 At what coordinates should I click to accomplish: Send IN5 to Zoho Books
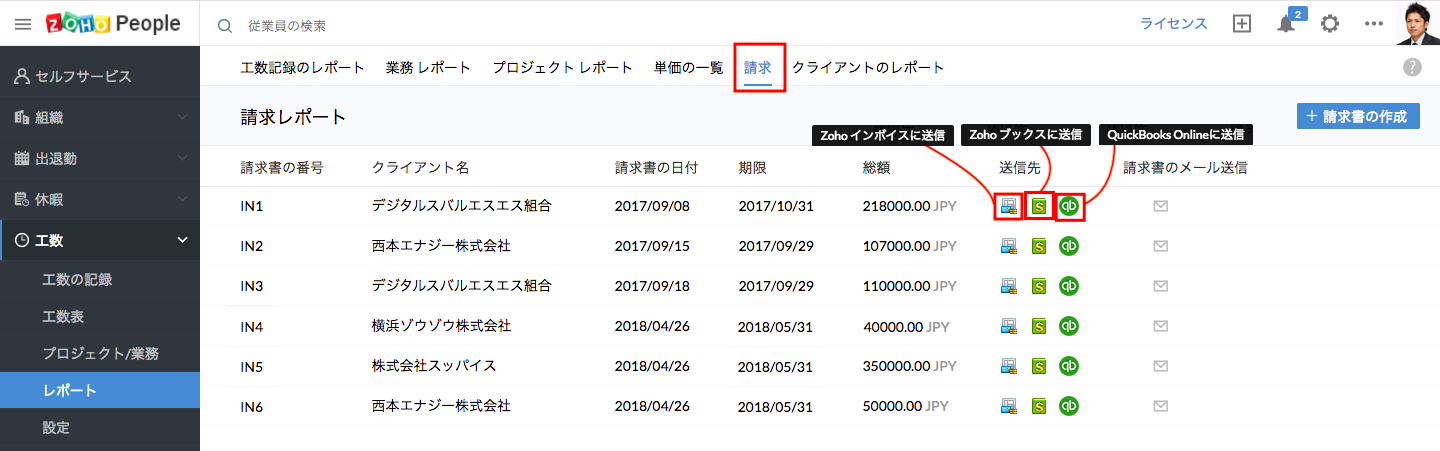point(1039,366)
